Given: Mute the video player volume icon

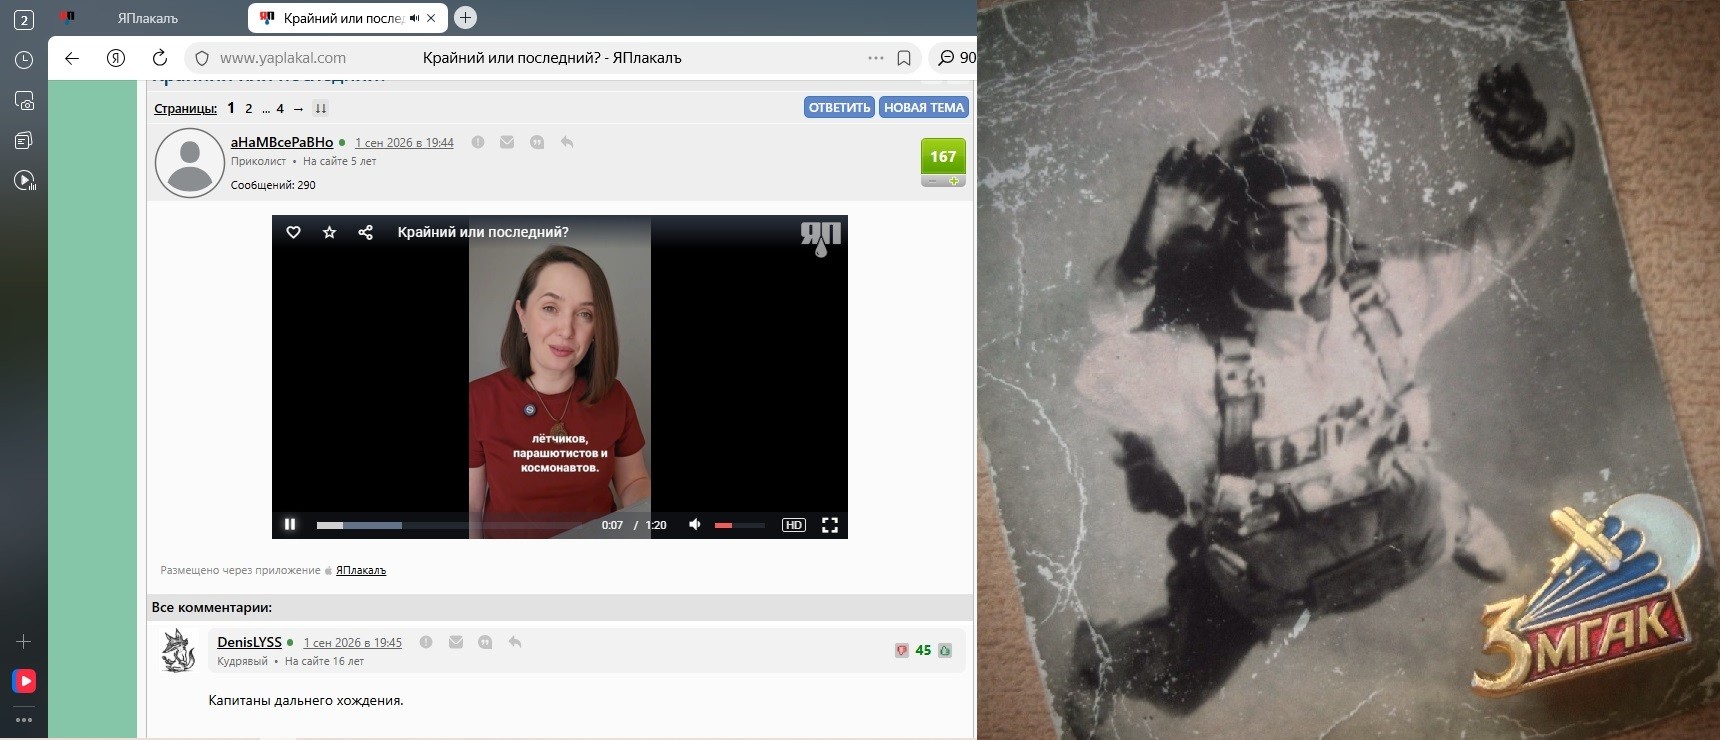Looking at the screenshot, I should 695,524.
